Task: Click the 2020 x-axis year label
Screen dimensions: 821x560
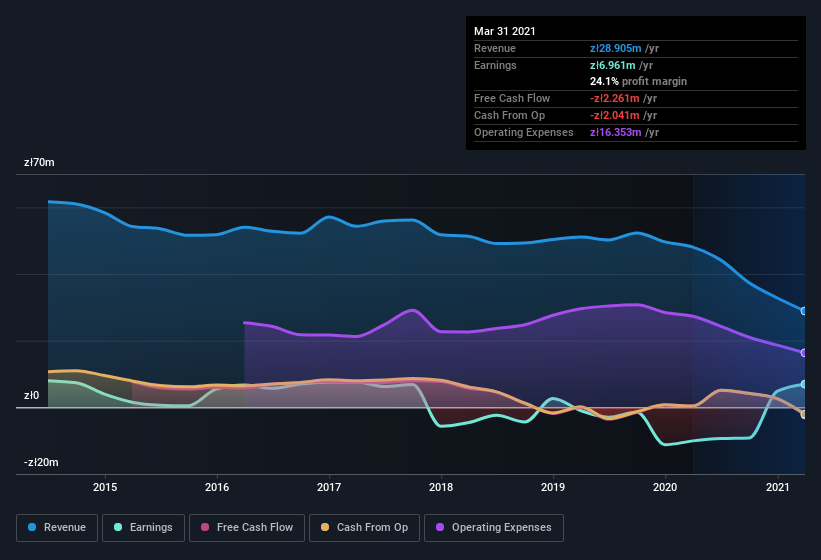Action: (665, 487)
